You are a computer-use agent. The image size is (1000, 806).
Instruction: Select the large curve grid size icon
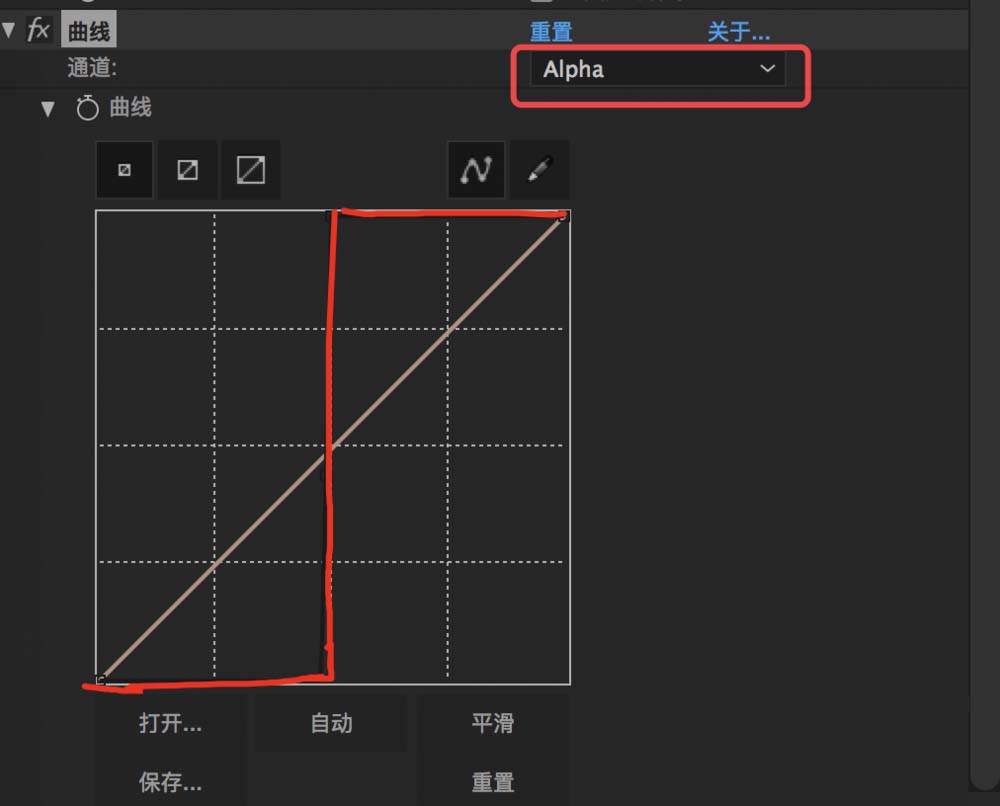251,170
